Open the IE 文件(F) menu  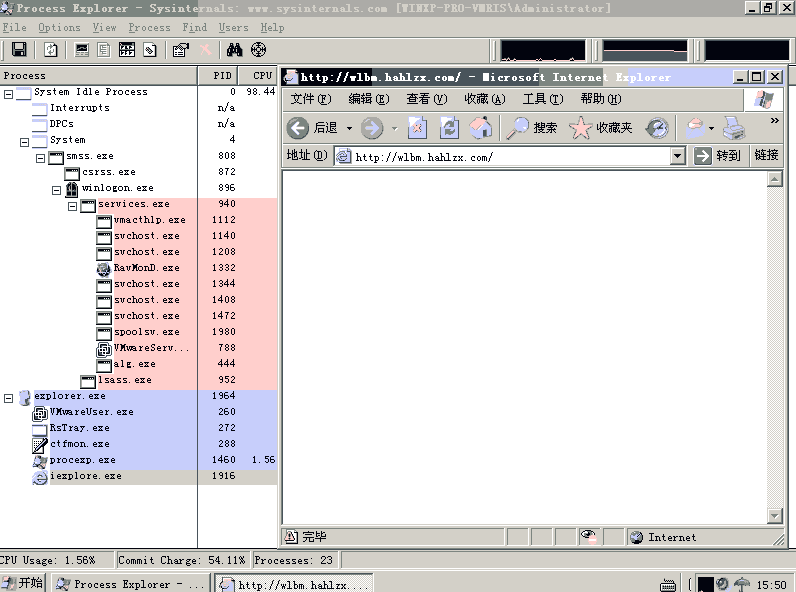(x=311, y=98)
